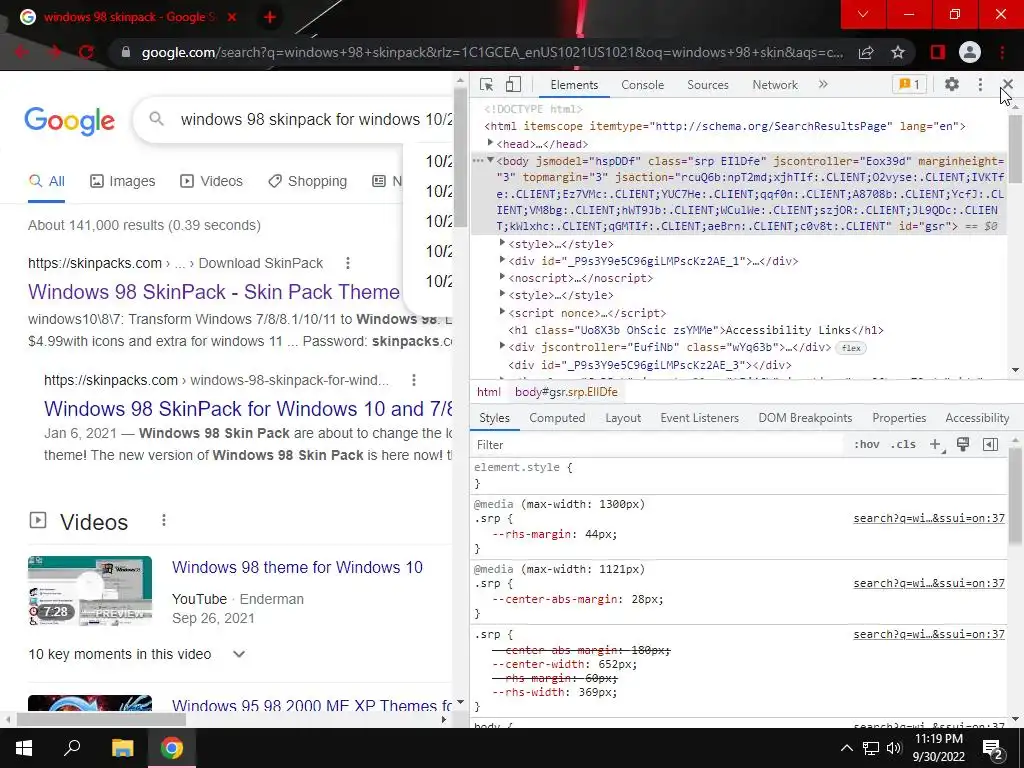Click the flex badge on wYq63b div

[x=851, y=348]
